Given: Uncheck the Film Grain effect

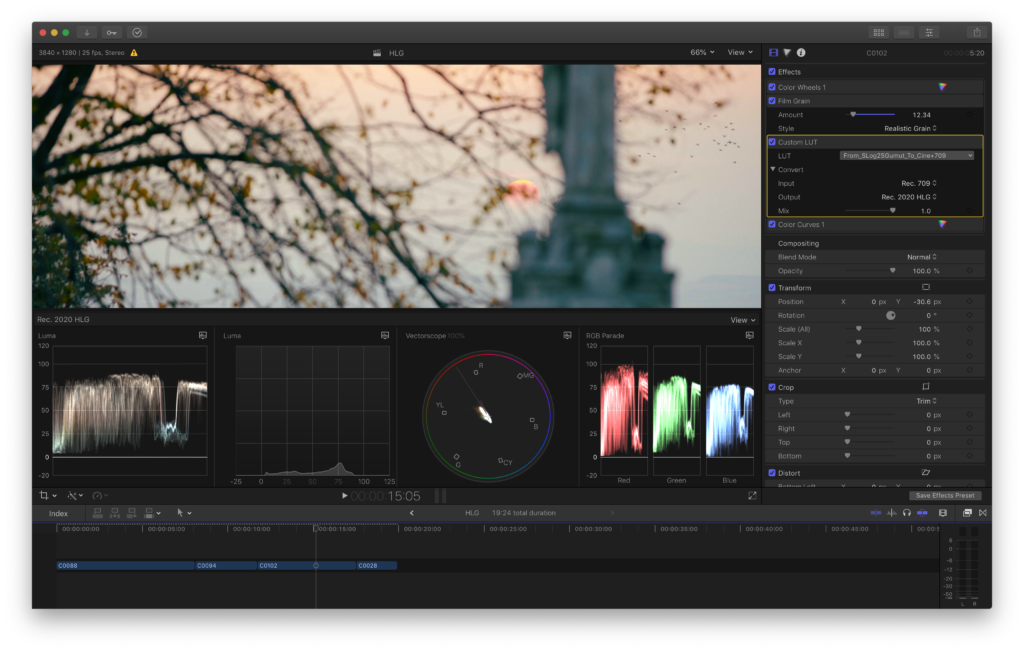Looking at the screenshot, I should point(772,101).
